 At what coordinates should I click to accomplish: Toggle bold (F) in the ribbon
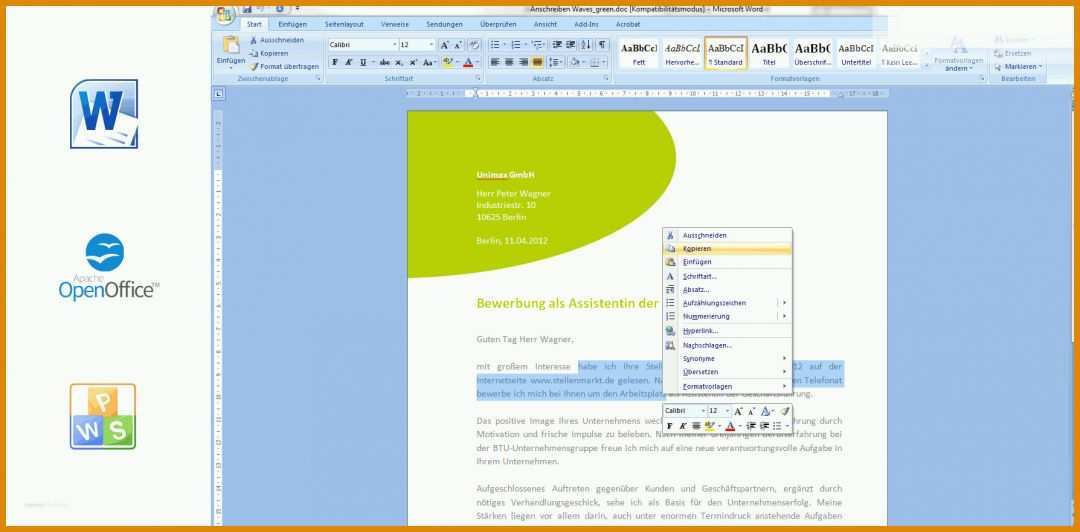(335, 62)
